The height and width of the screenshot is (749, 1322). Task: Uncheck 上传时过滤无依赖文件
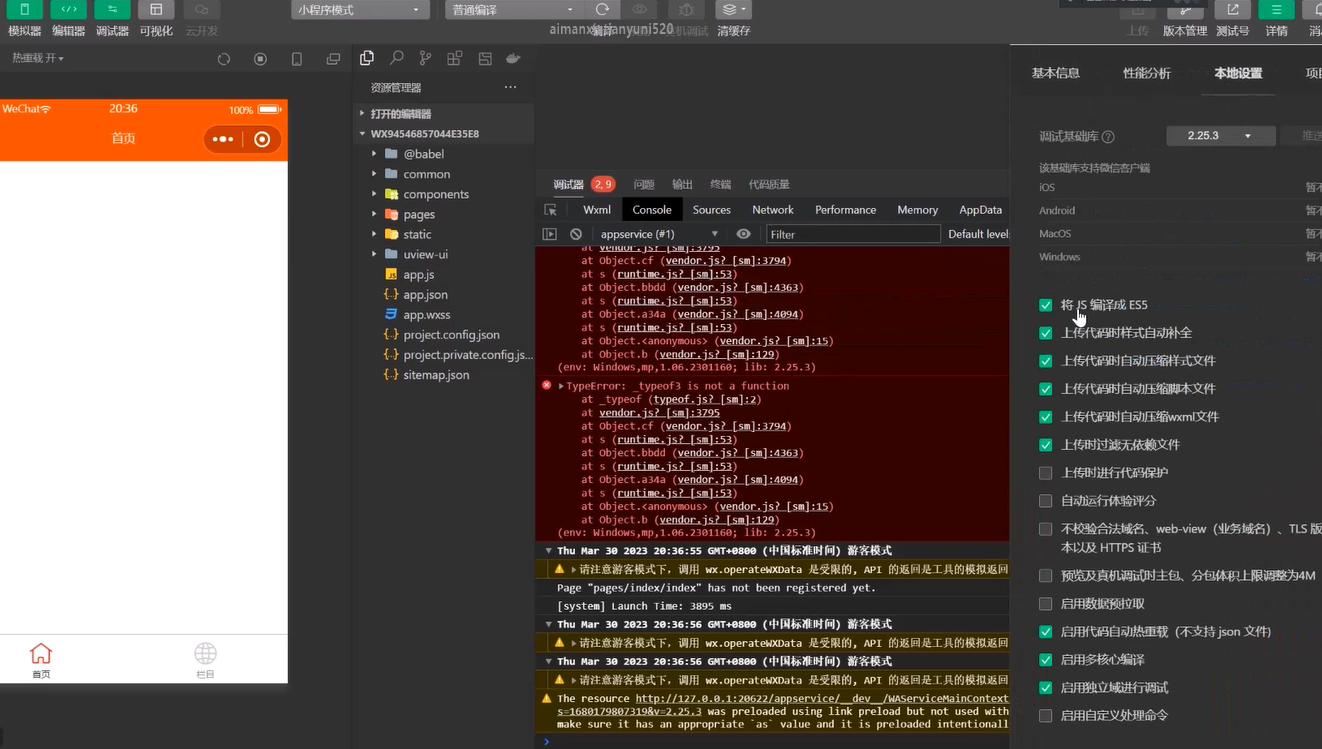(1046, 445)
